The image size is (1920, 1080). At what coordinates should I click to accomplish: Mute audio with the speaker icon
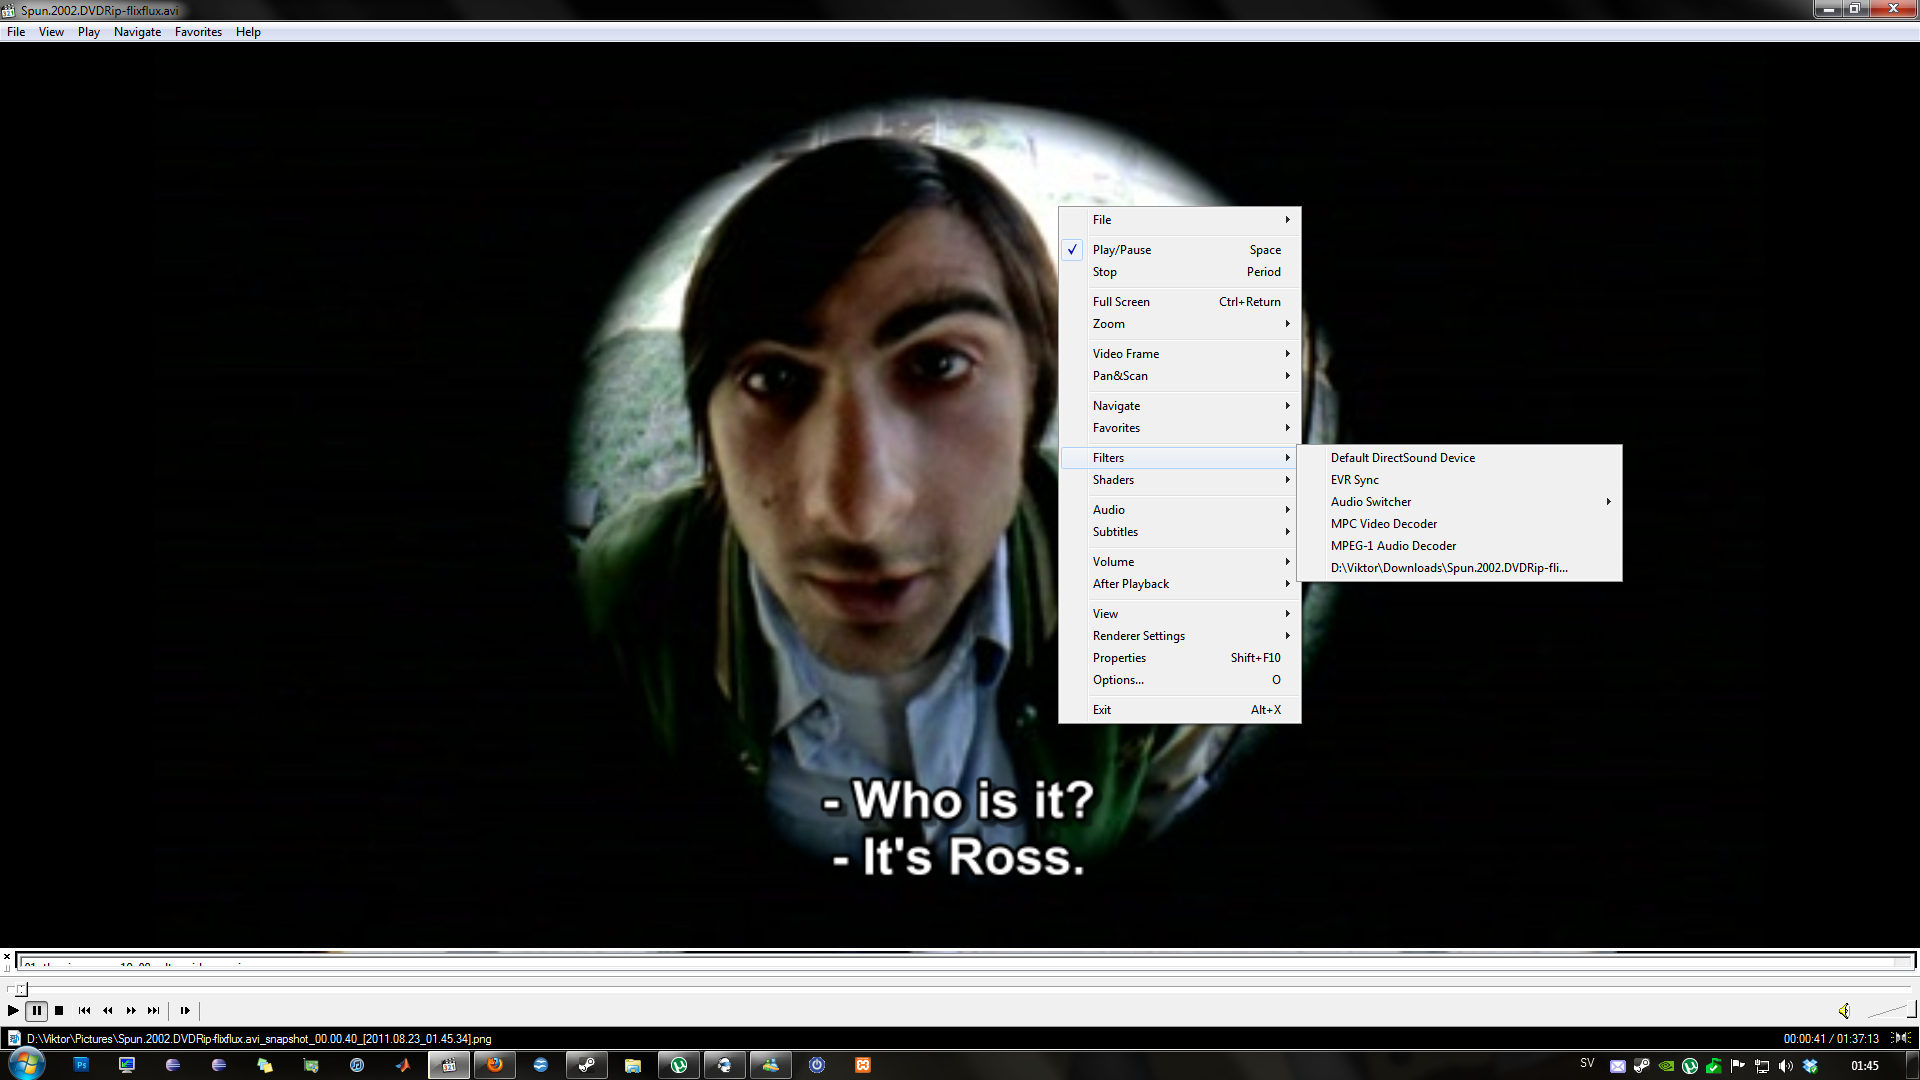tap(1844, 1011)
